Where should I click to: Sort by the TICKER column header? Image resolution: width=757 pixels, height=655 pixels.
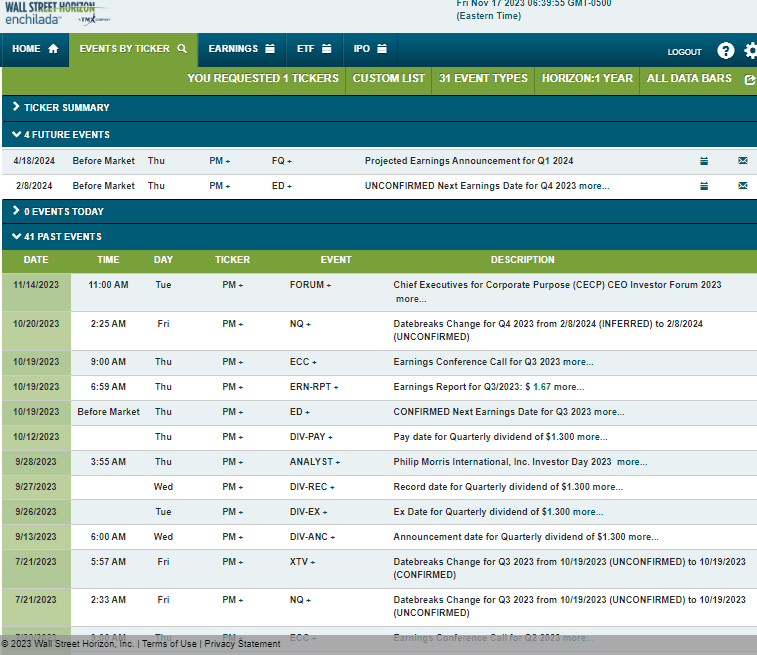click(x=233, y=260)
